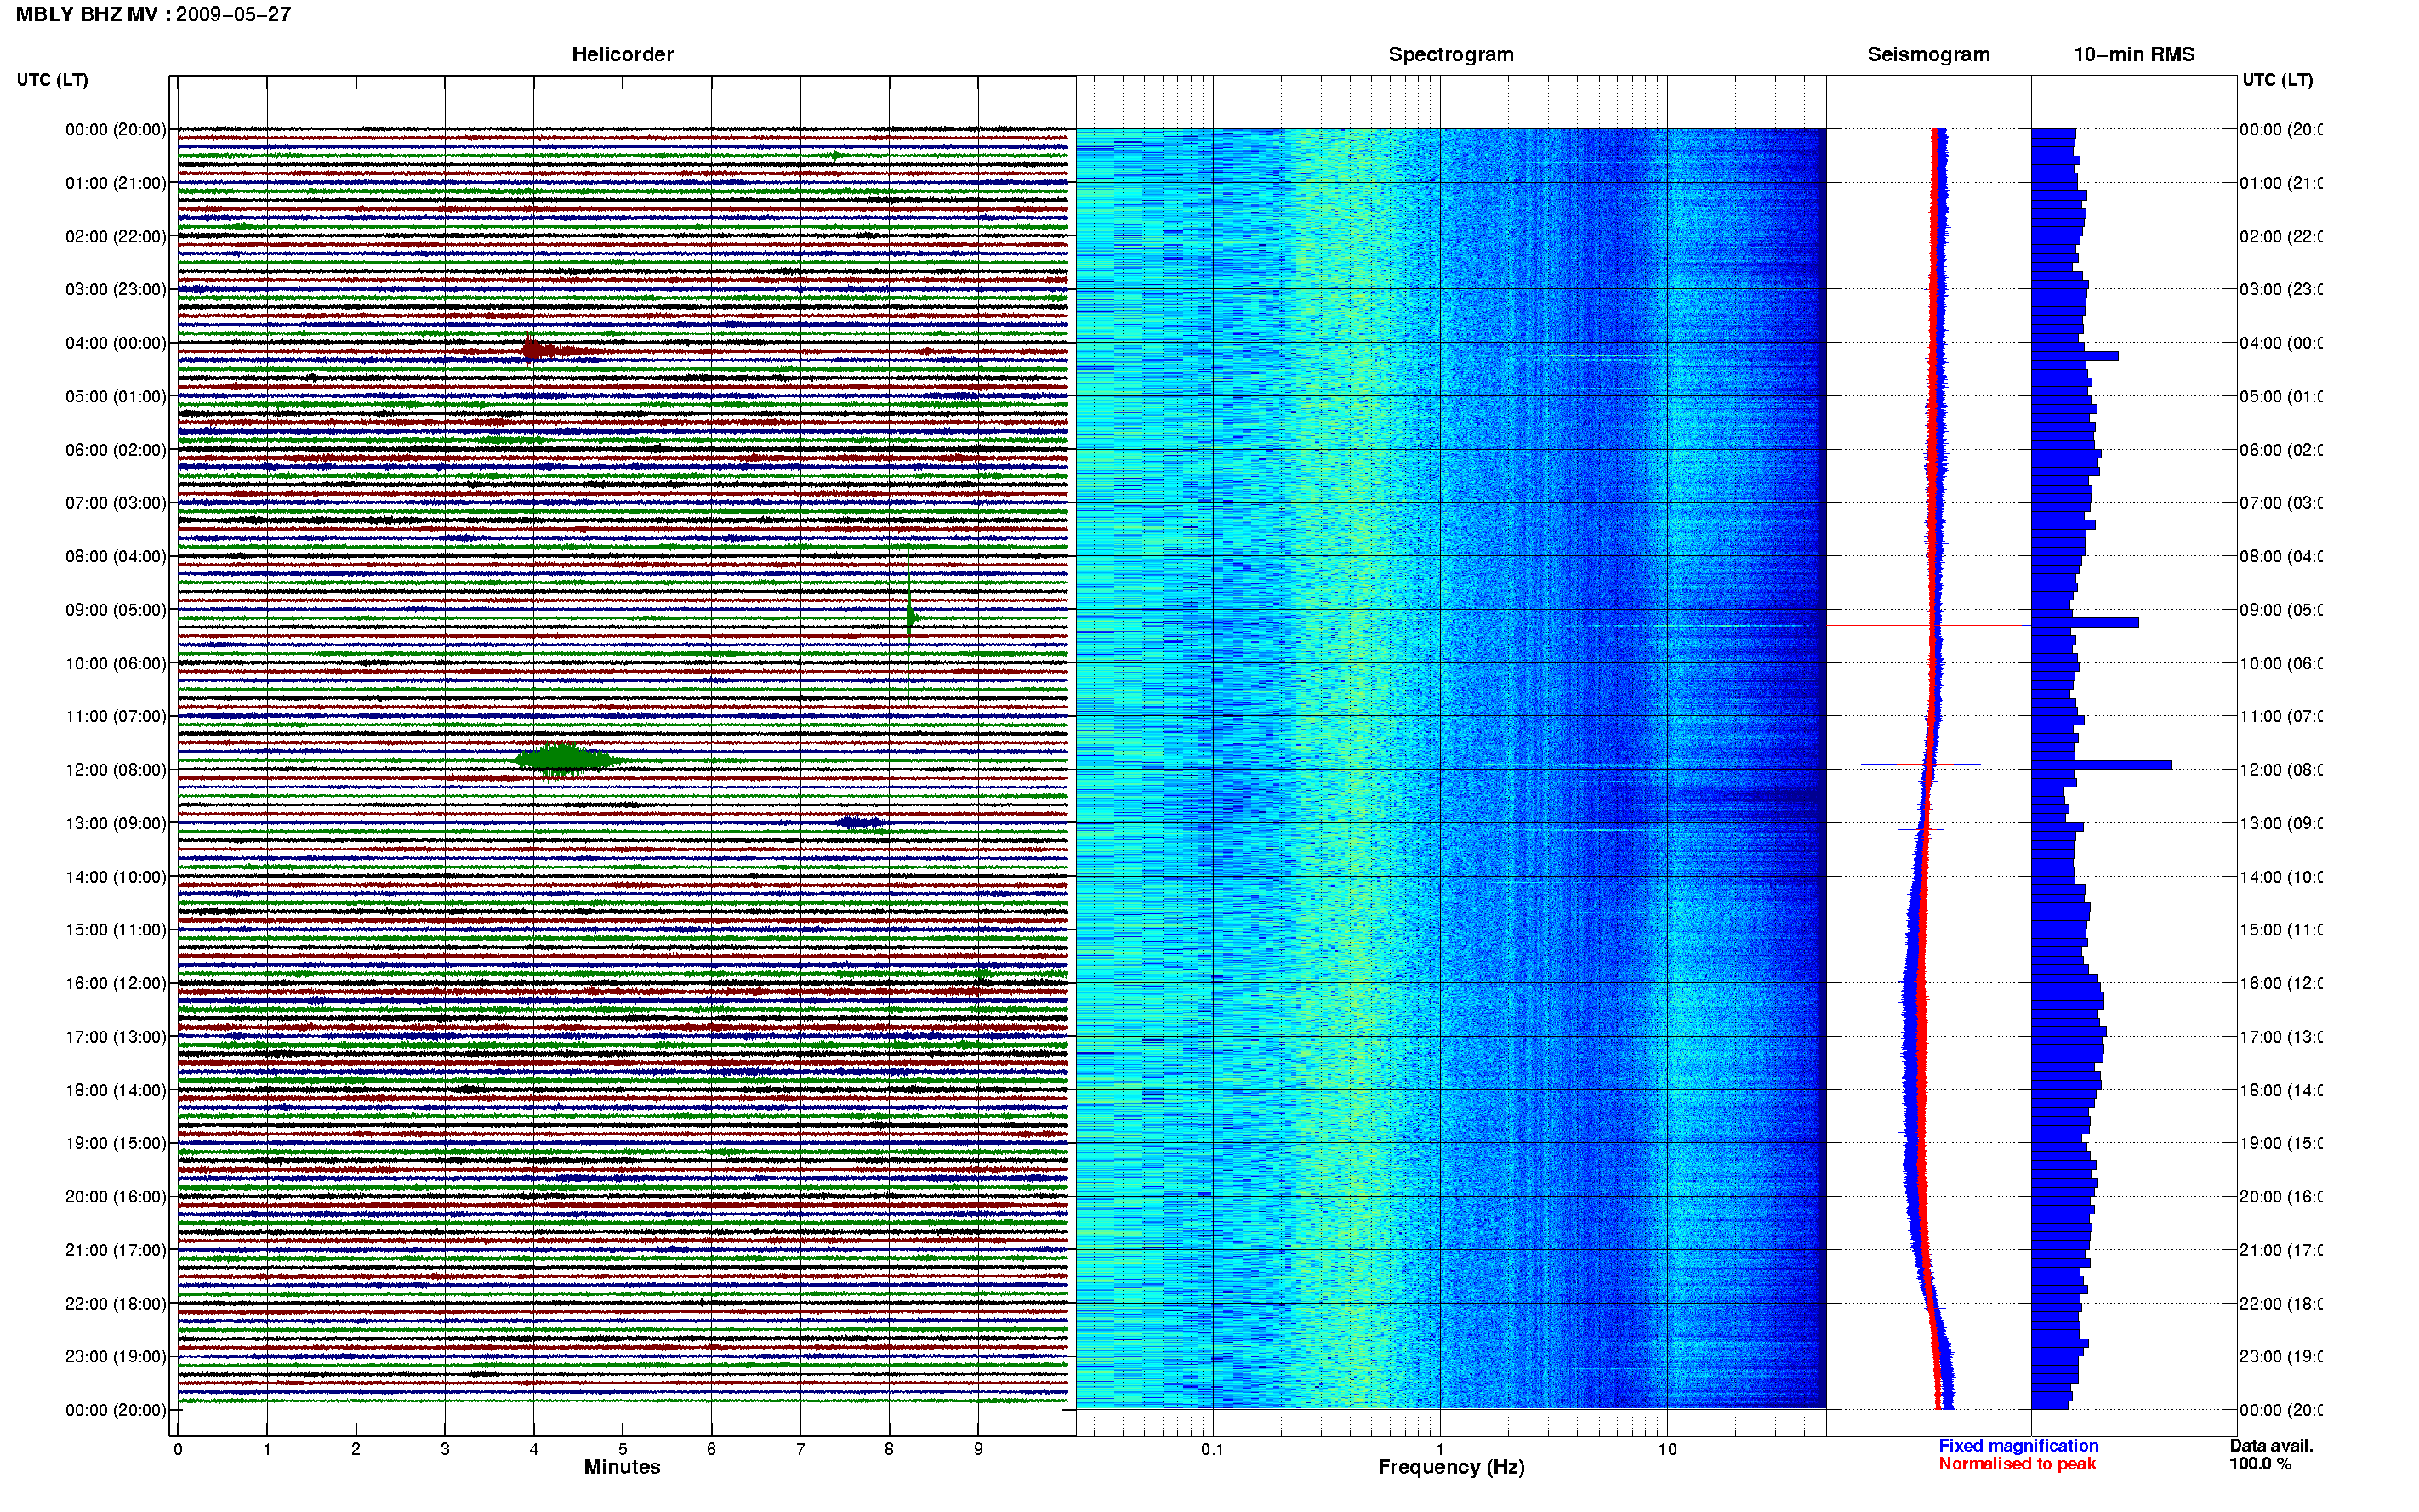Click the "Spectrogram" panel heading
This screenshot has width=2419, height=1512.
coord(1451,54)
